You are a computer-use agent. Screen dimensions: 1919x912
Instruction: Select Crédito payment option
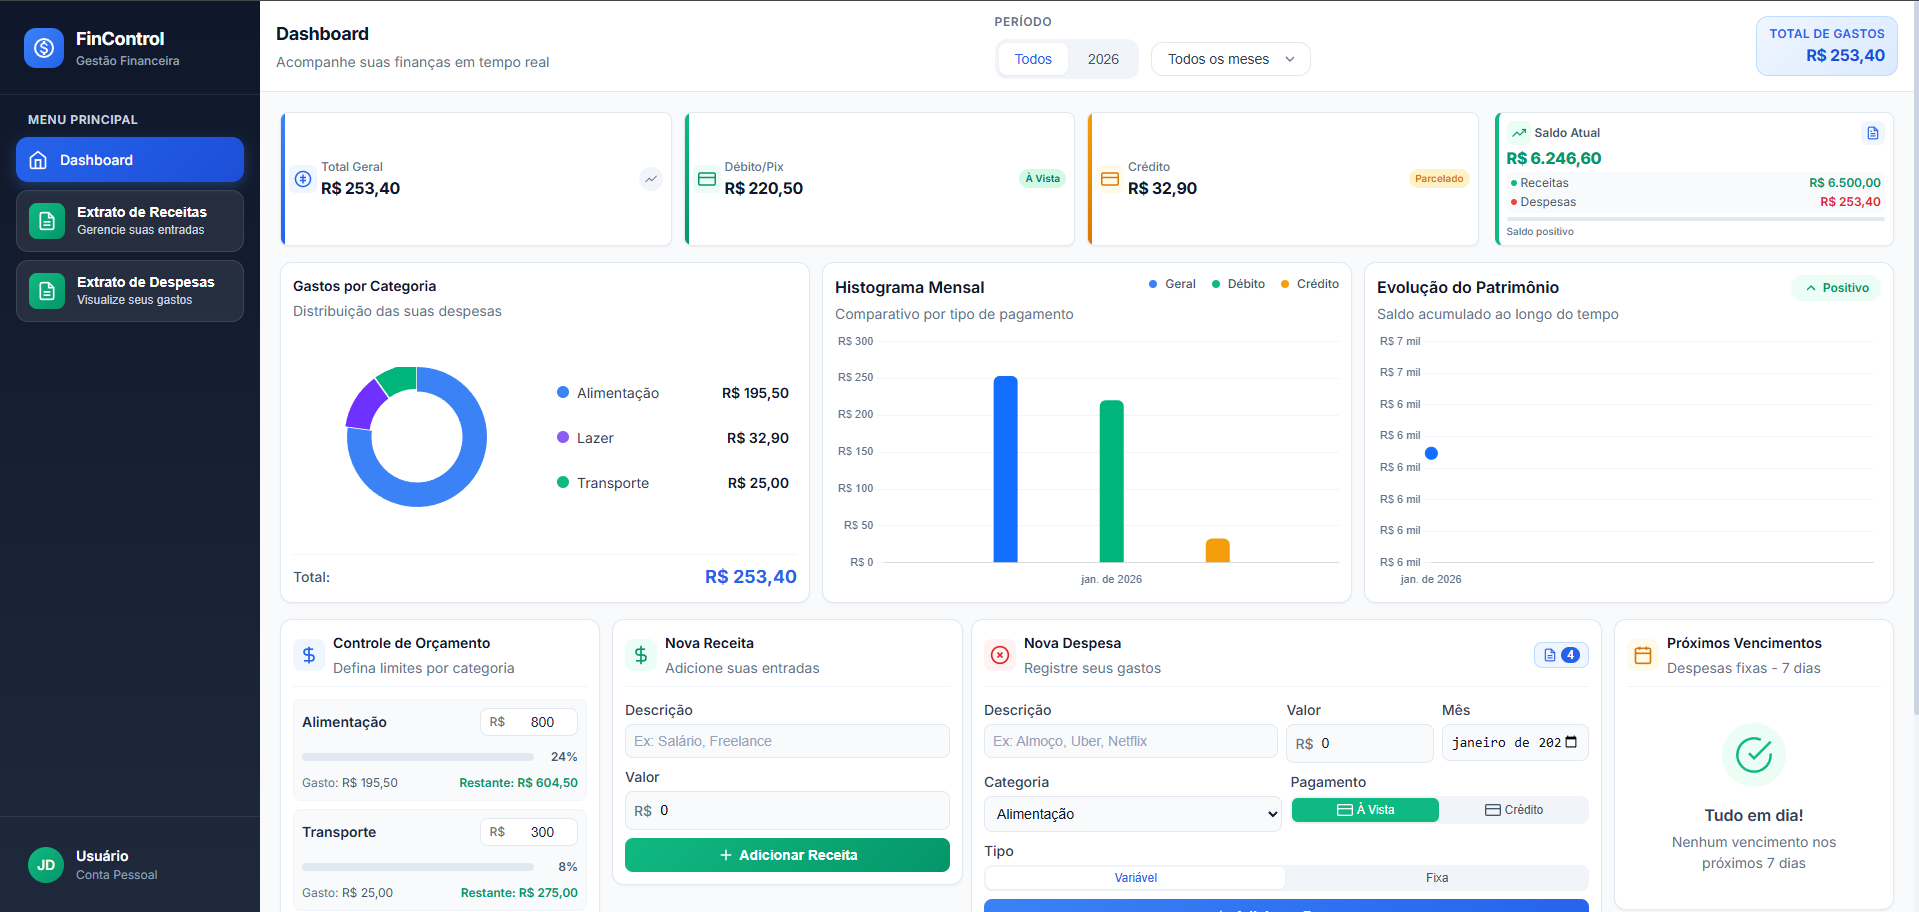click(x=1514, y=810)
